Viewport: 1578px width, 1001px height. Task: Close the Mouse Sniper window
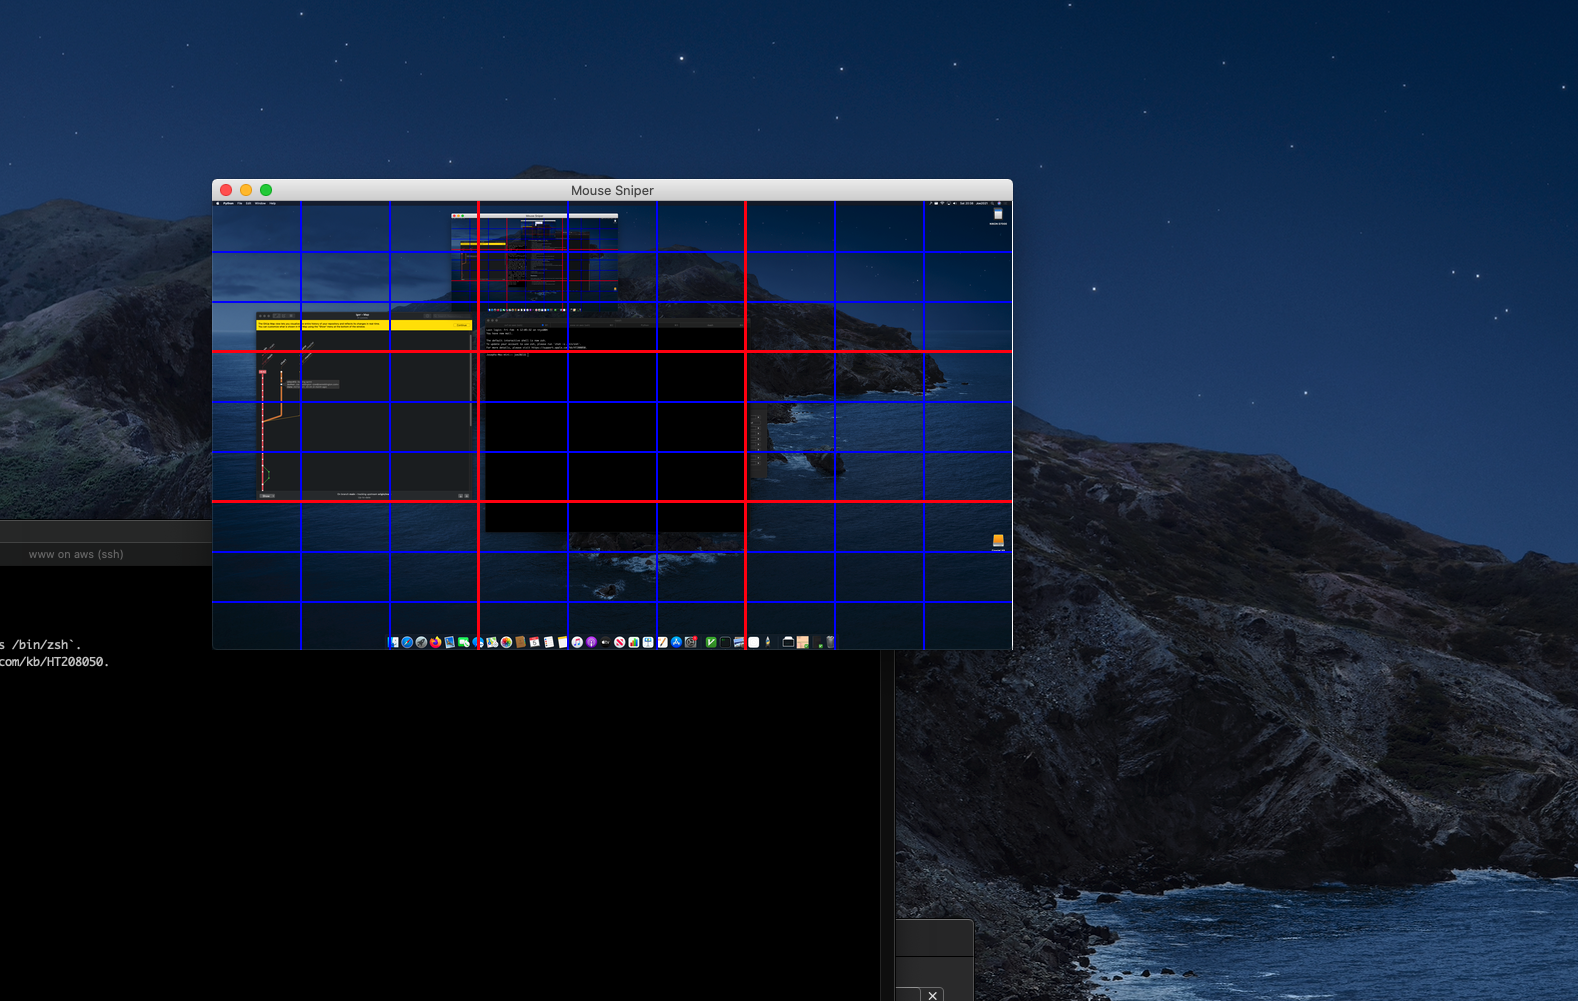[x=226, y=190]
